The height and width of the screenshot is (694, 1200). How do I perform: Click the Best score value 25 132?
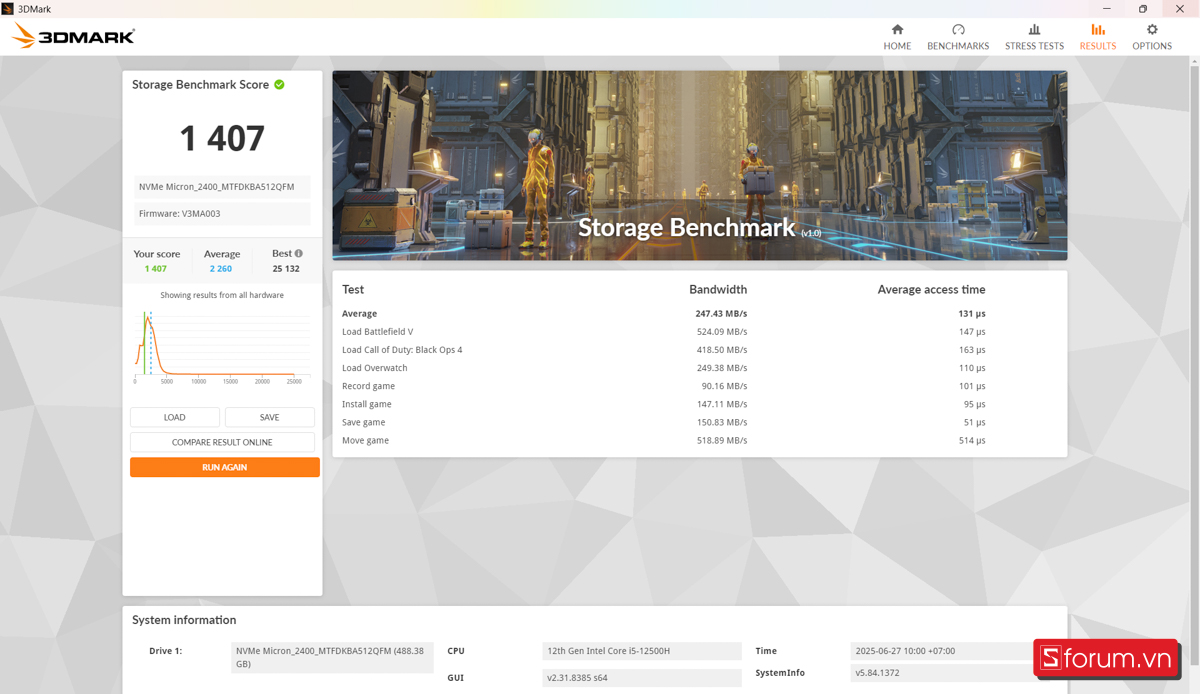coord(286,269)
